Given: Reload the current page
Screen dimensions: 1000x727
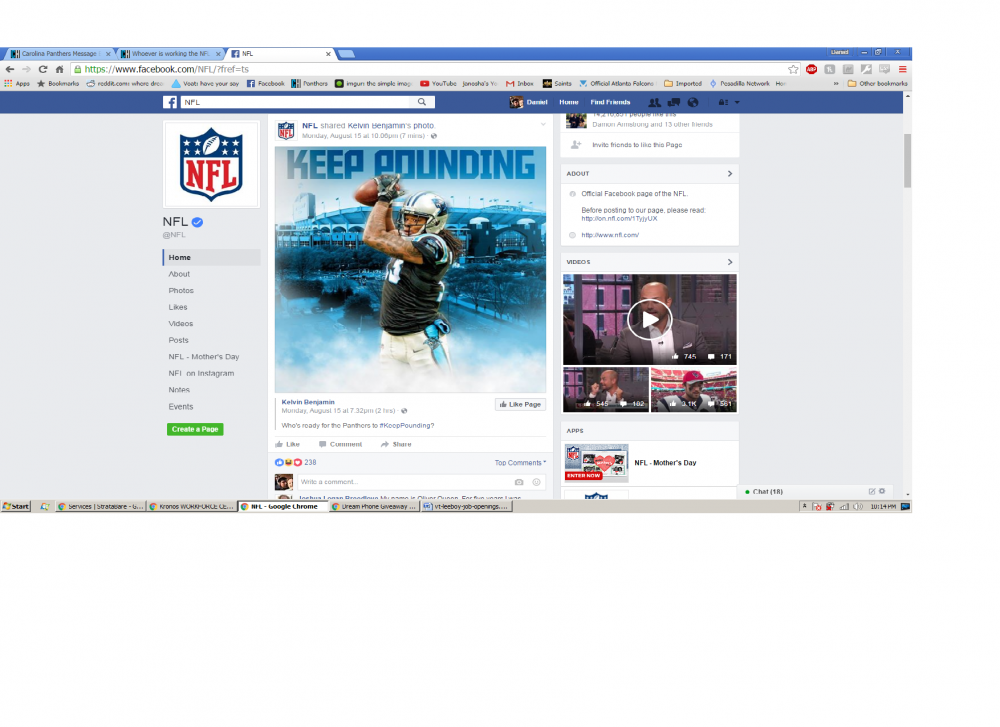Looking at the screenshot, I should pyautogui.click(x=43, y=70).
